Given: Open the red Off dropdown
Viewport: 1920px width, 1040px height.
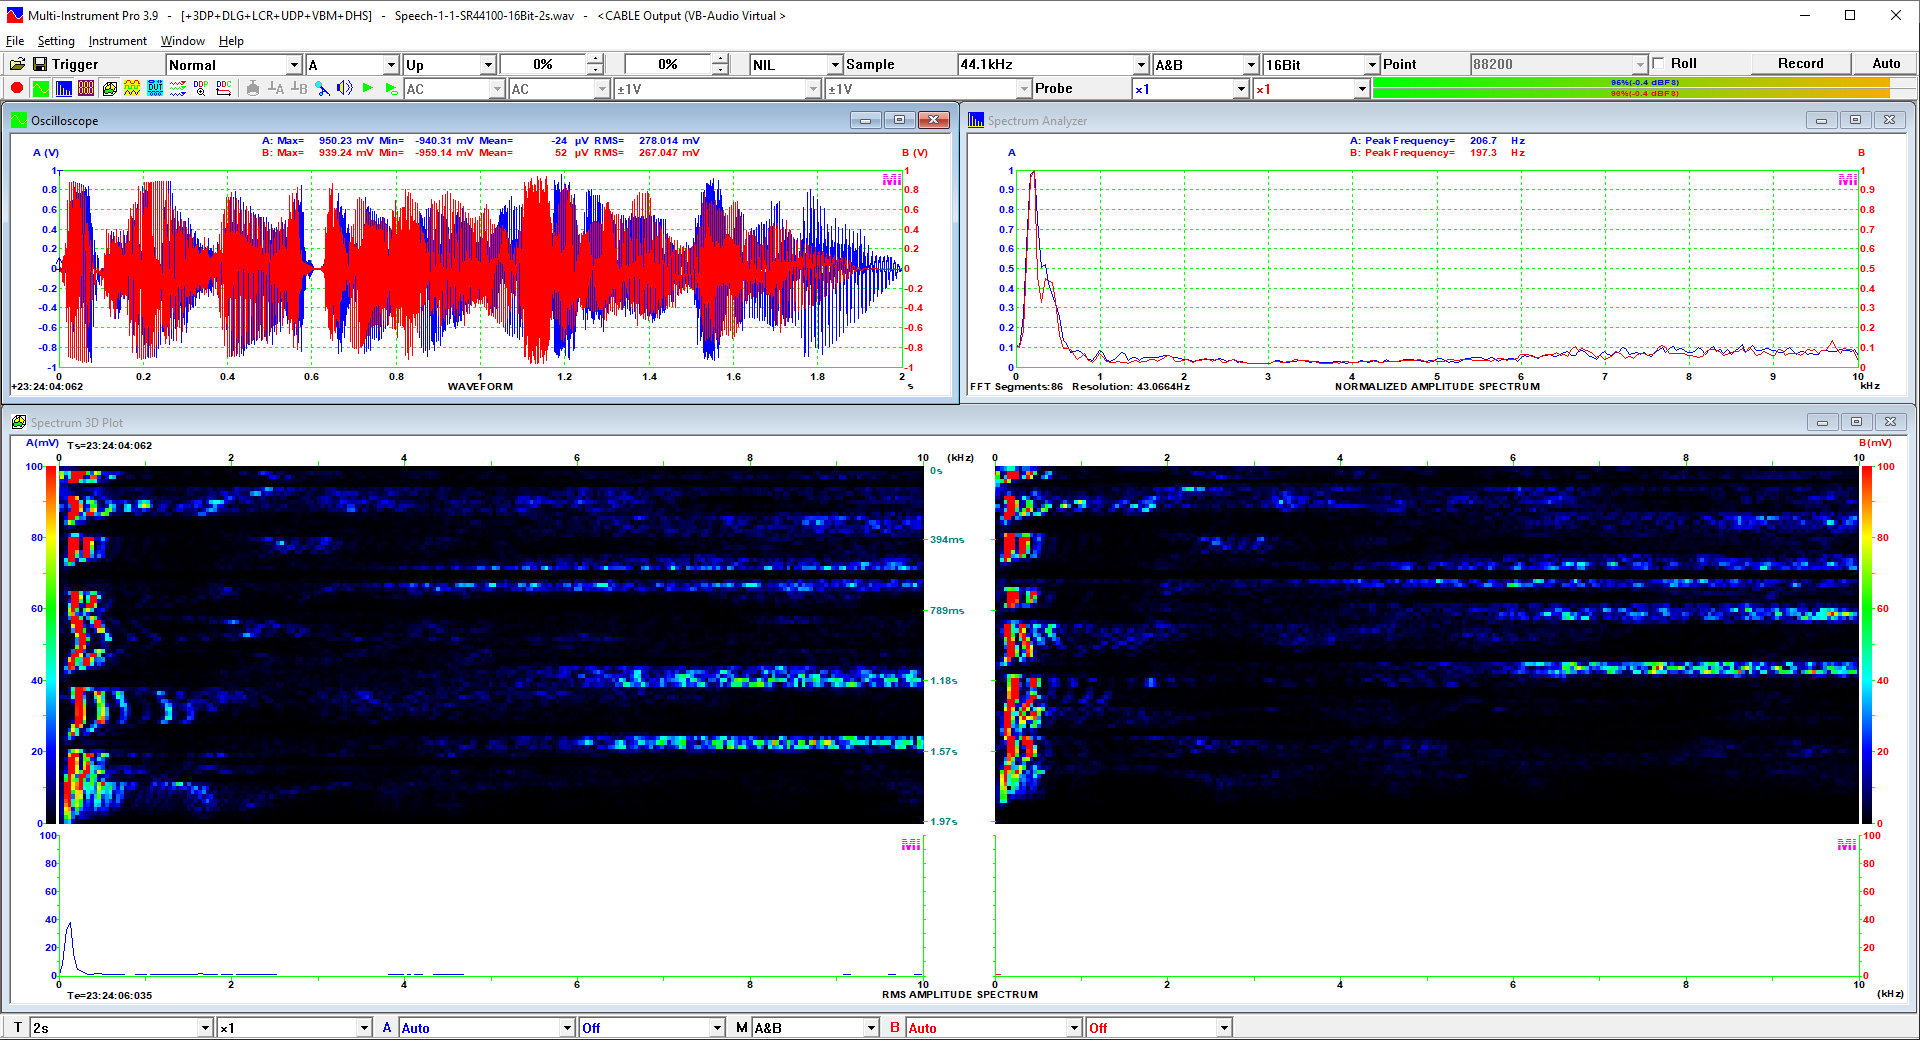Looking at the screenshot, I should [1159, 1027].
